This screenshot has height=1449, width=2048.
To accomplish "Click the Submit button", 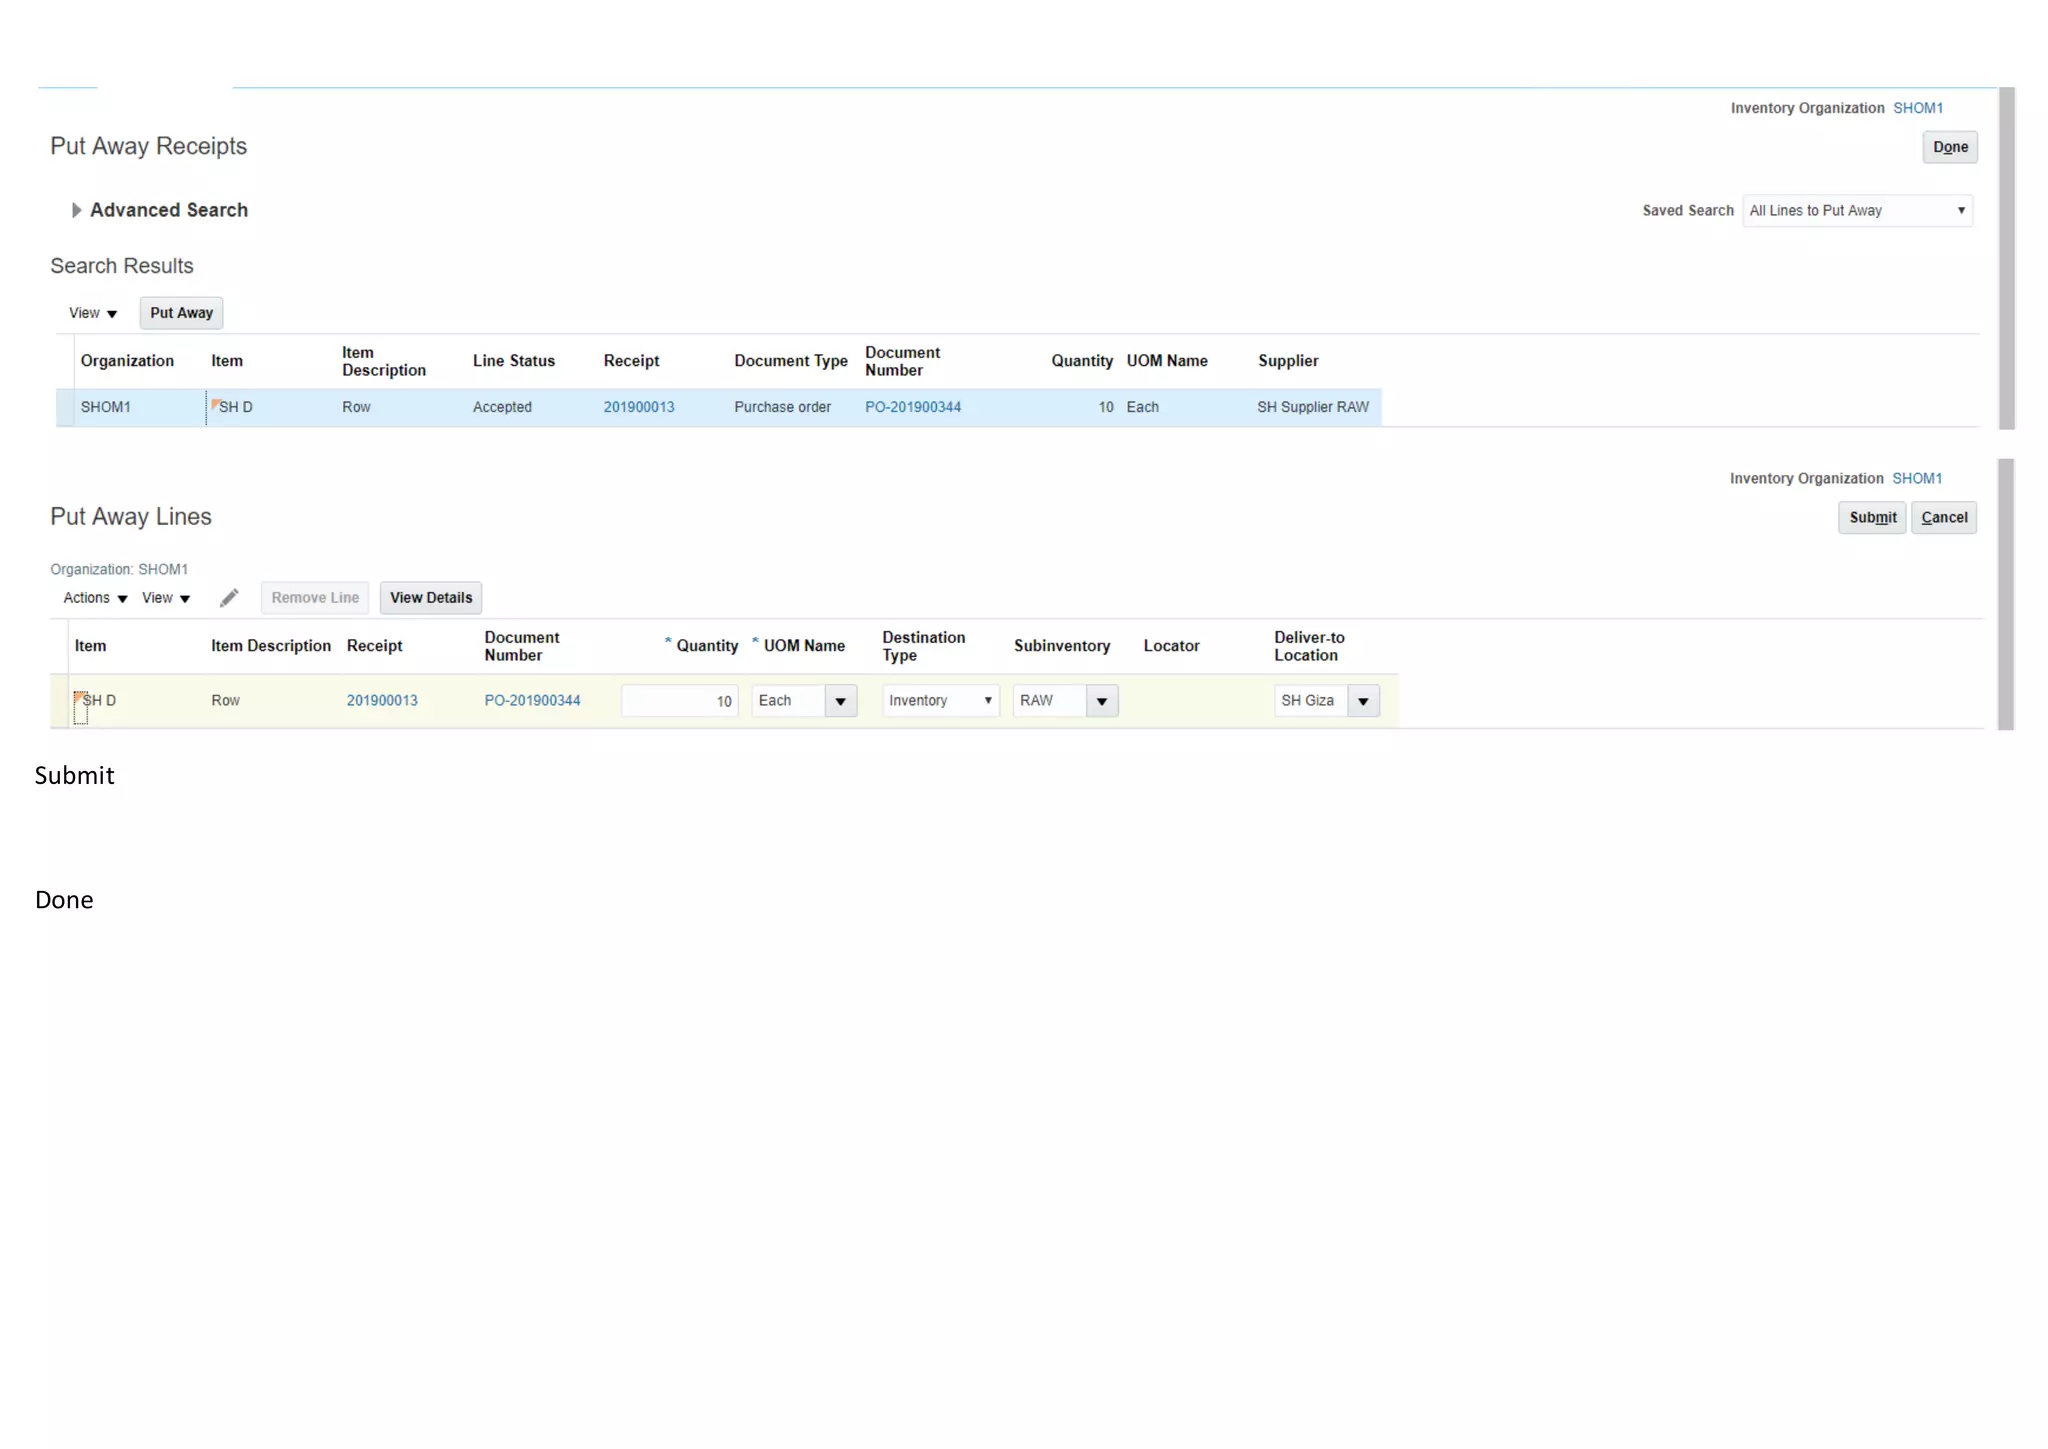I will click(1871, 518).
